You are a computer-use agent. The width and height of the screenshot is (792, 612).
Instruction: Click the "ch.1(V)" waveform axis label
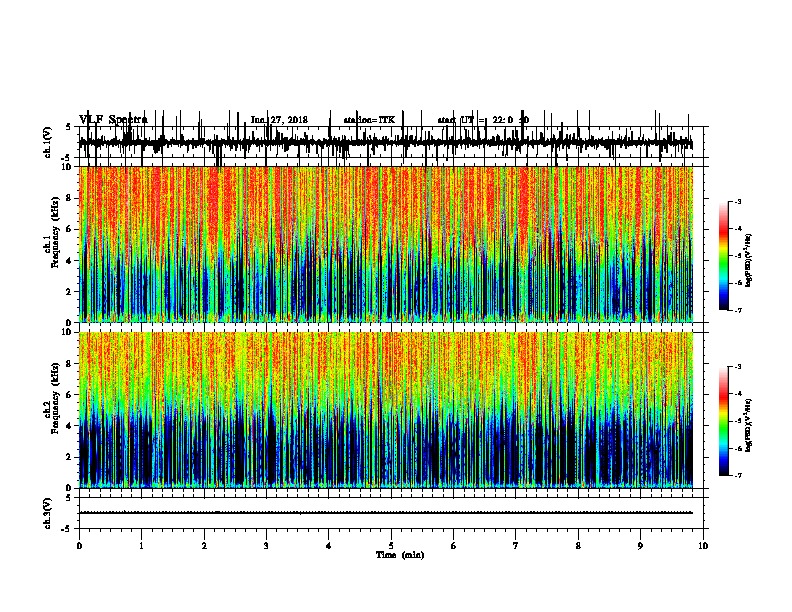[47, 142]
